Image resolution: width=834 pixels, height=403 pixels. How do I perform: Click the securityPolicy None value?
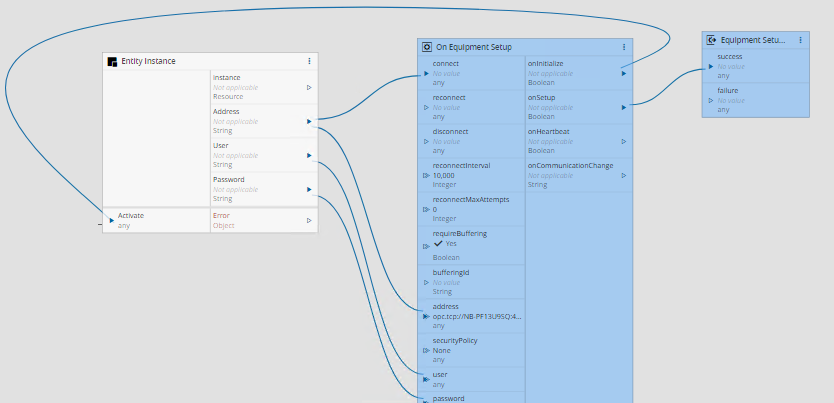tap(441, 350)
